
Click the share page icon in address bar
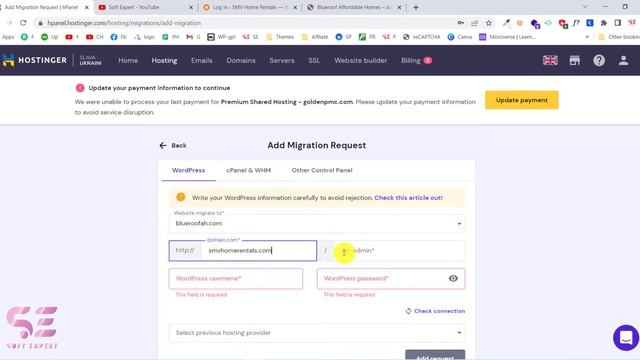click(x=474, y=23)
